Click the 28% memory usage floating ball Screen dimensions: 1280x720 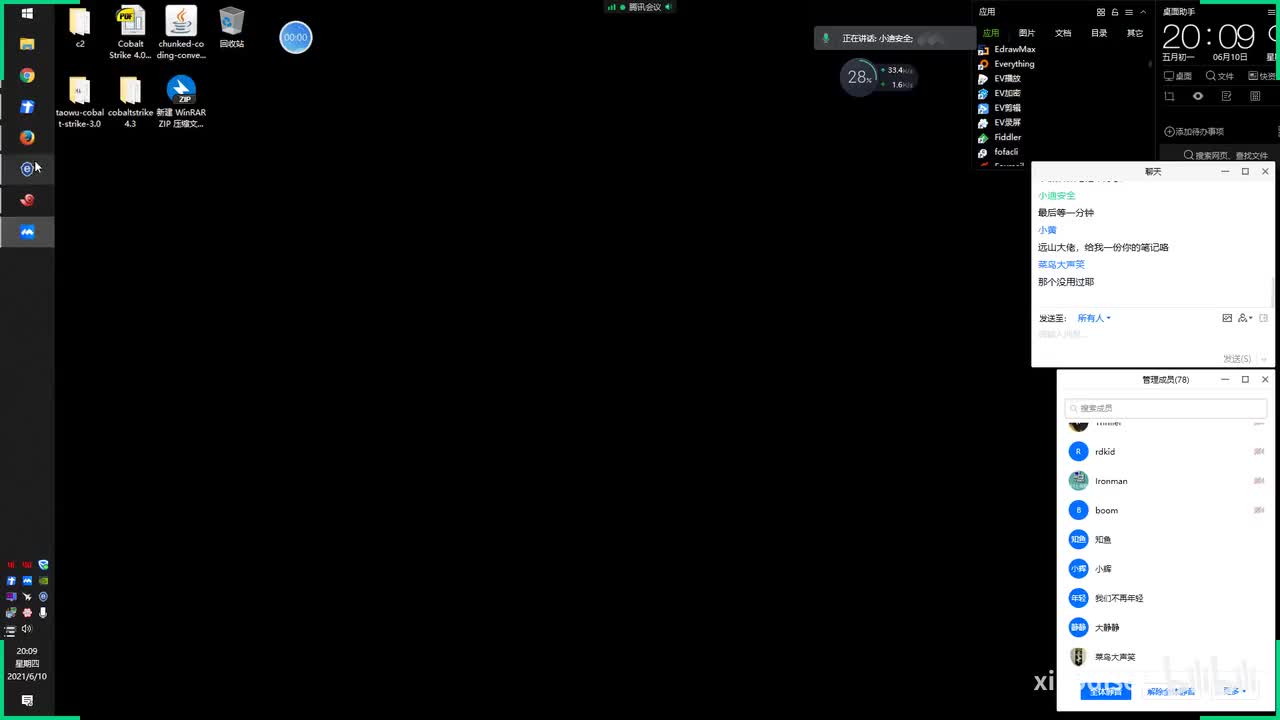[x=858, y=77]
